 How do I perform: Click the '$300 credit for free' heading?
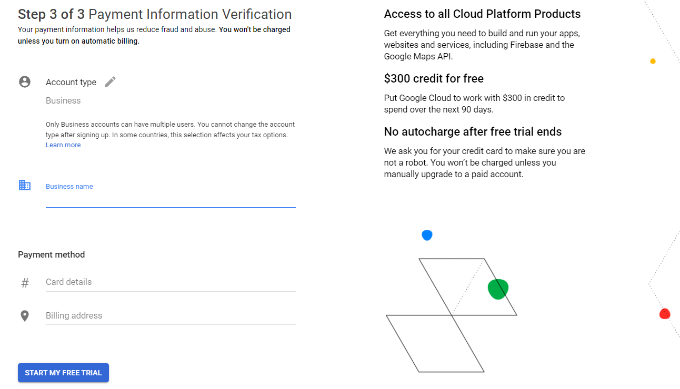(x=434, y=78)
